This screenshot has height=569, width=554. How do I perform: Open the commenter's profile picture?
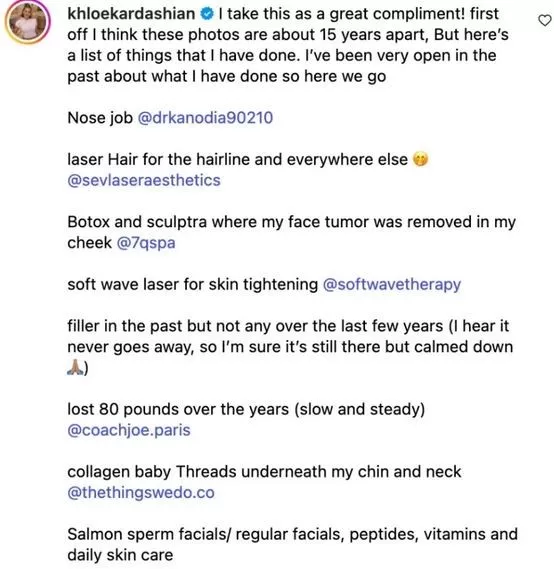28,22
